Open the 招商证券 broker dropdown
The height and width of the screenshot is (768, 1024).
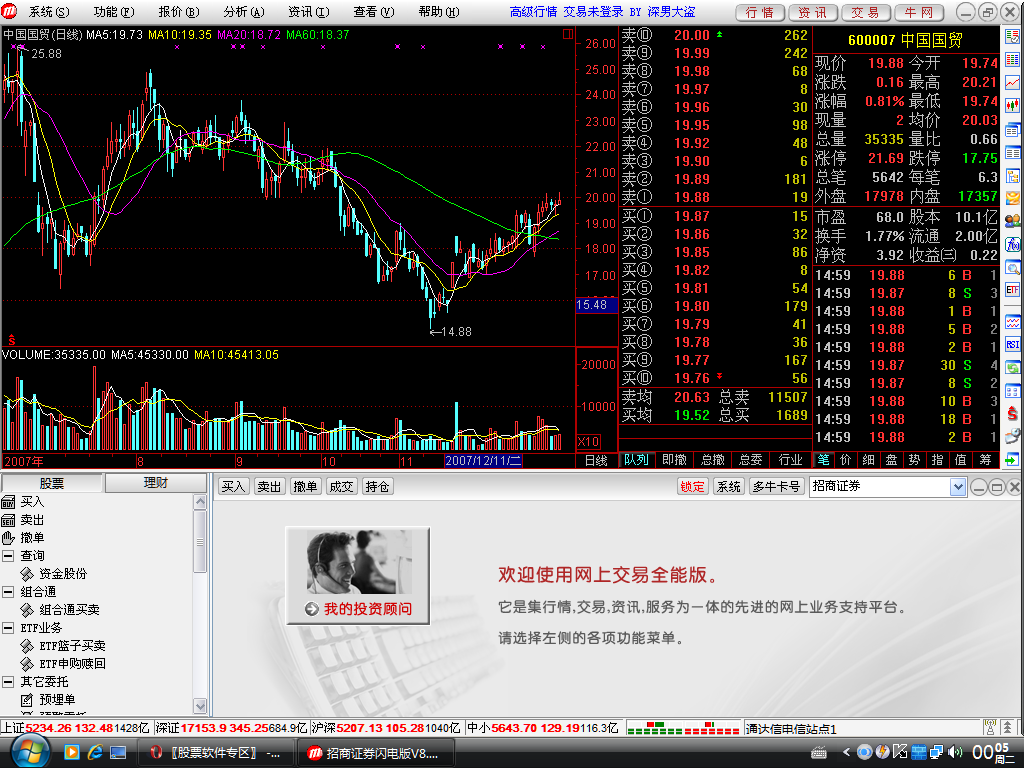pos(957,487)
